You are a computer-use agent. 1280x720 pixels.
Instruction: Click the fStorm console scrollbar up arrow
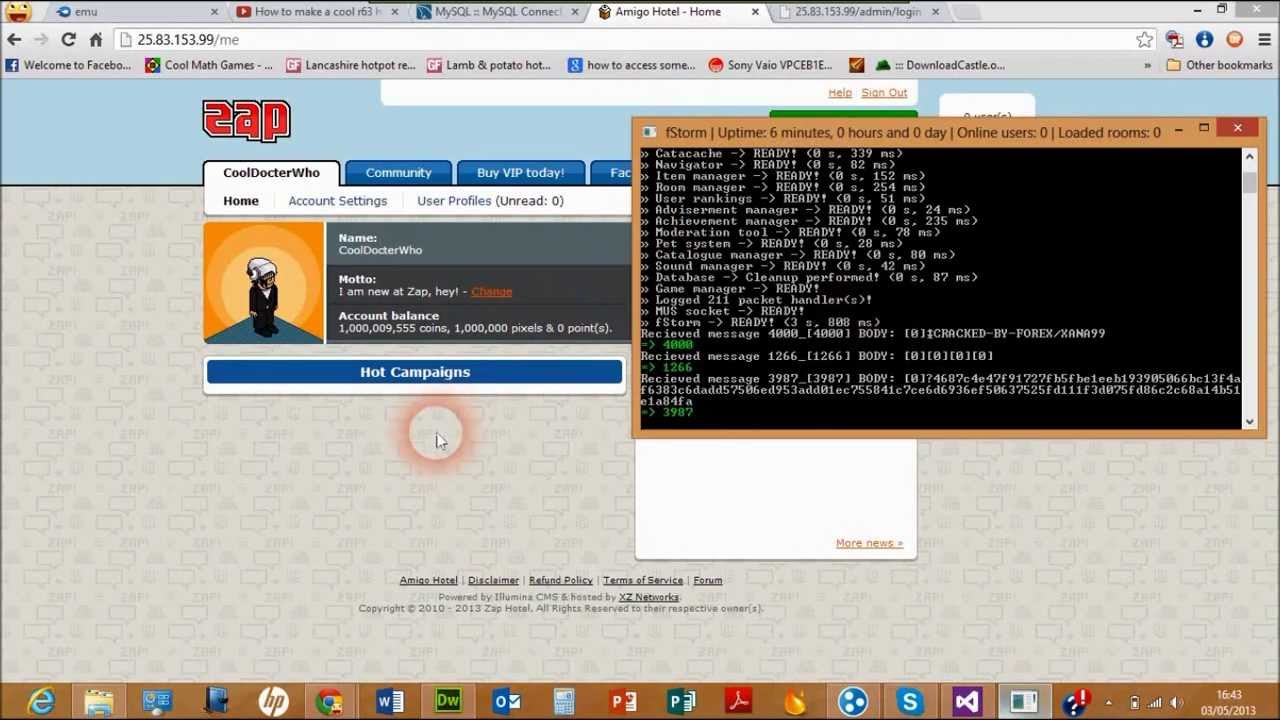coord(1249,157)
